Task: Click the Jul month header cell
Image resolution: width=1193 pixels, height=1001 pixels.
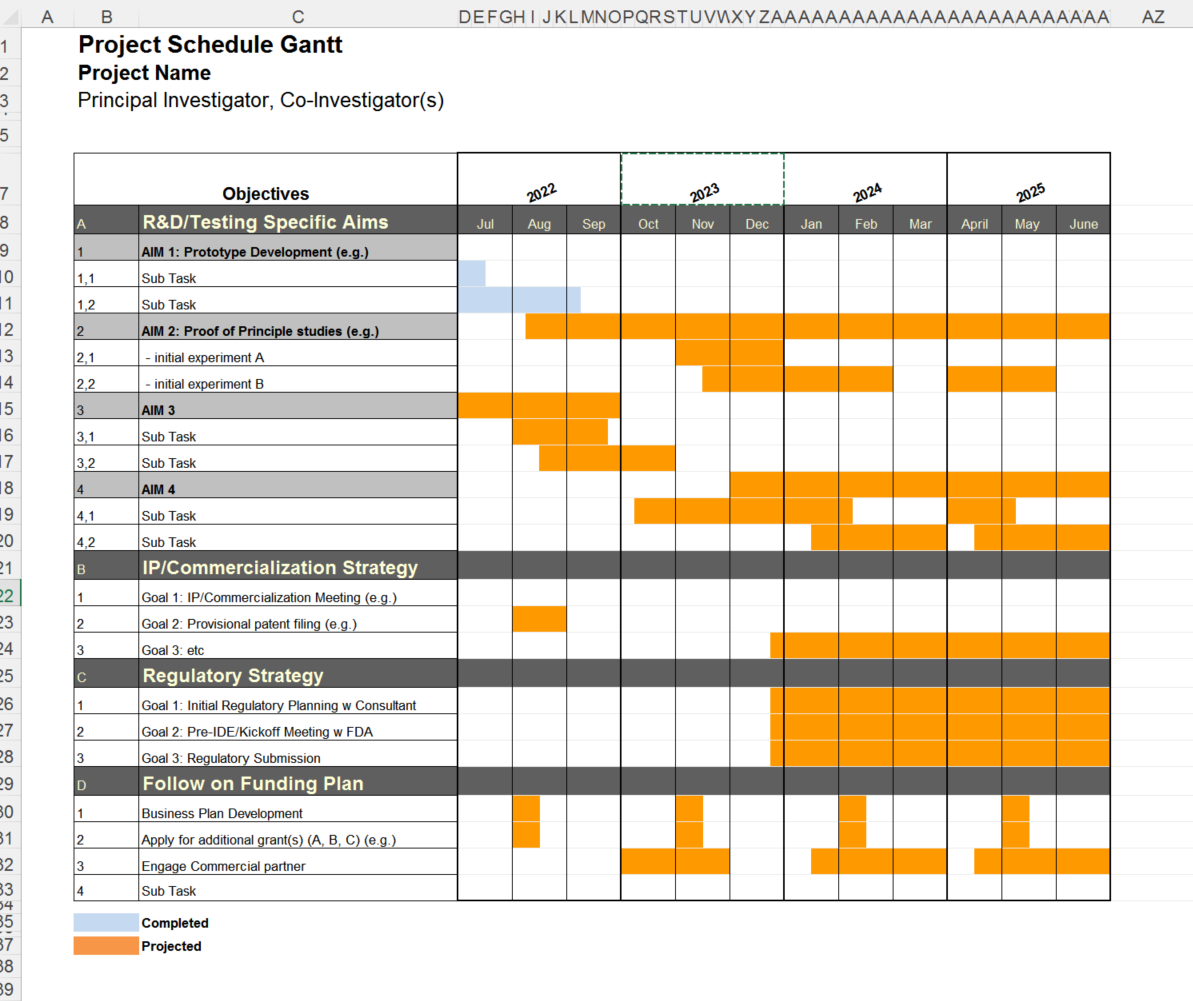Action: [485, 222]
